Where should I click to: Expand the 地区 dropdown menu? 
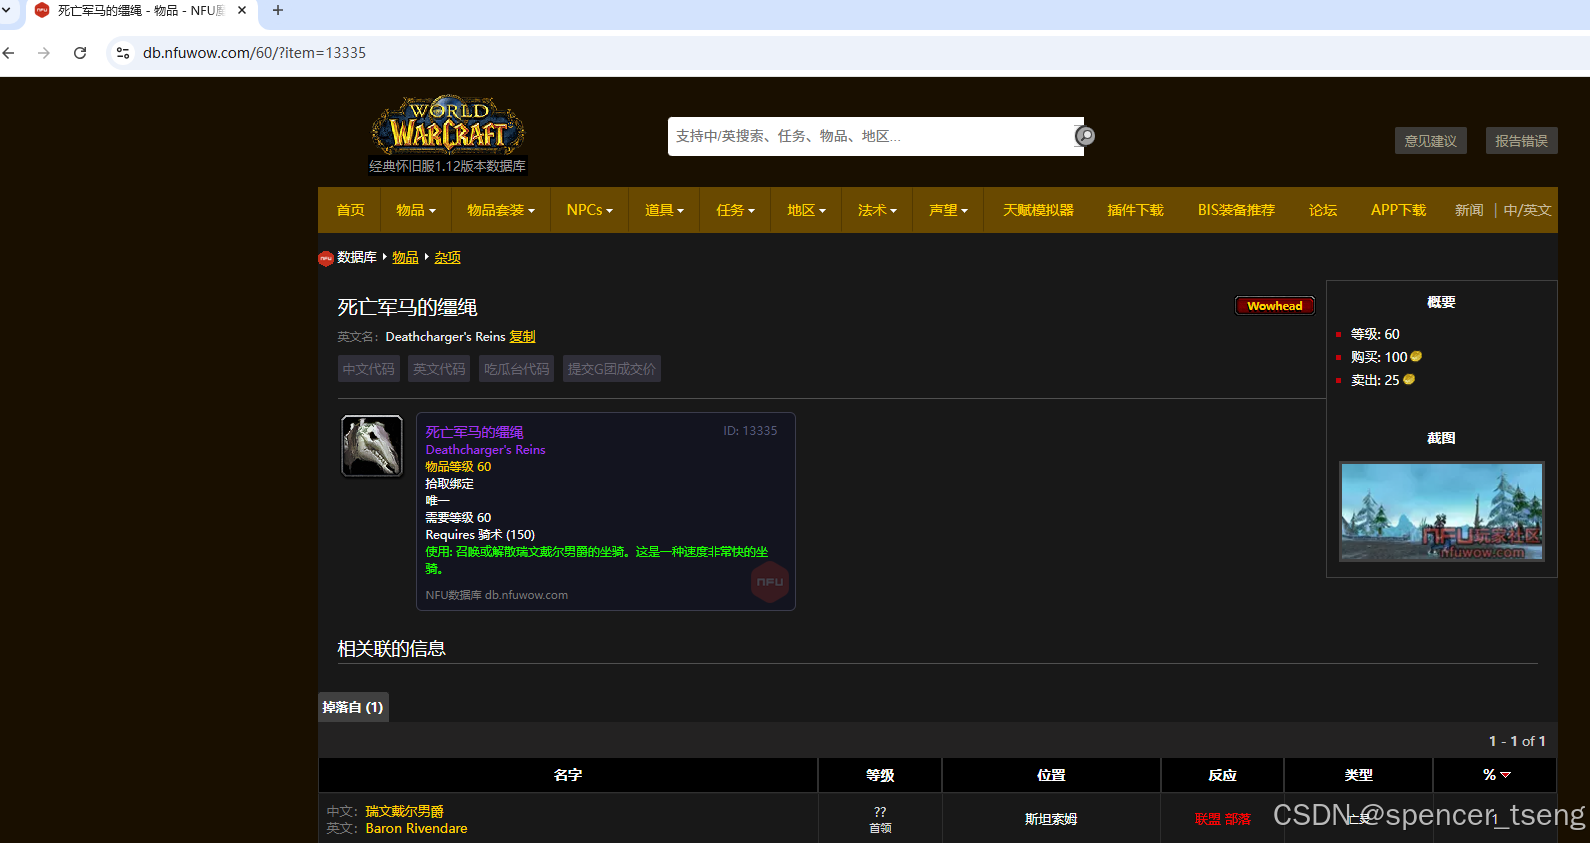pyautogui.click(x=806, y=210)
